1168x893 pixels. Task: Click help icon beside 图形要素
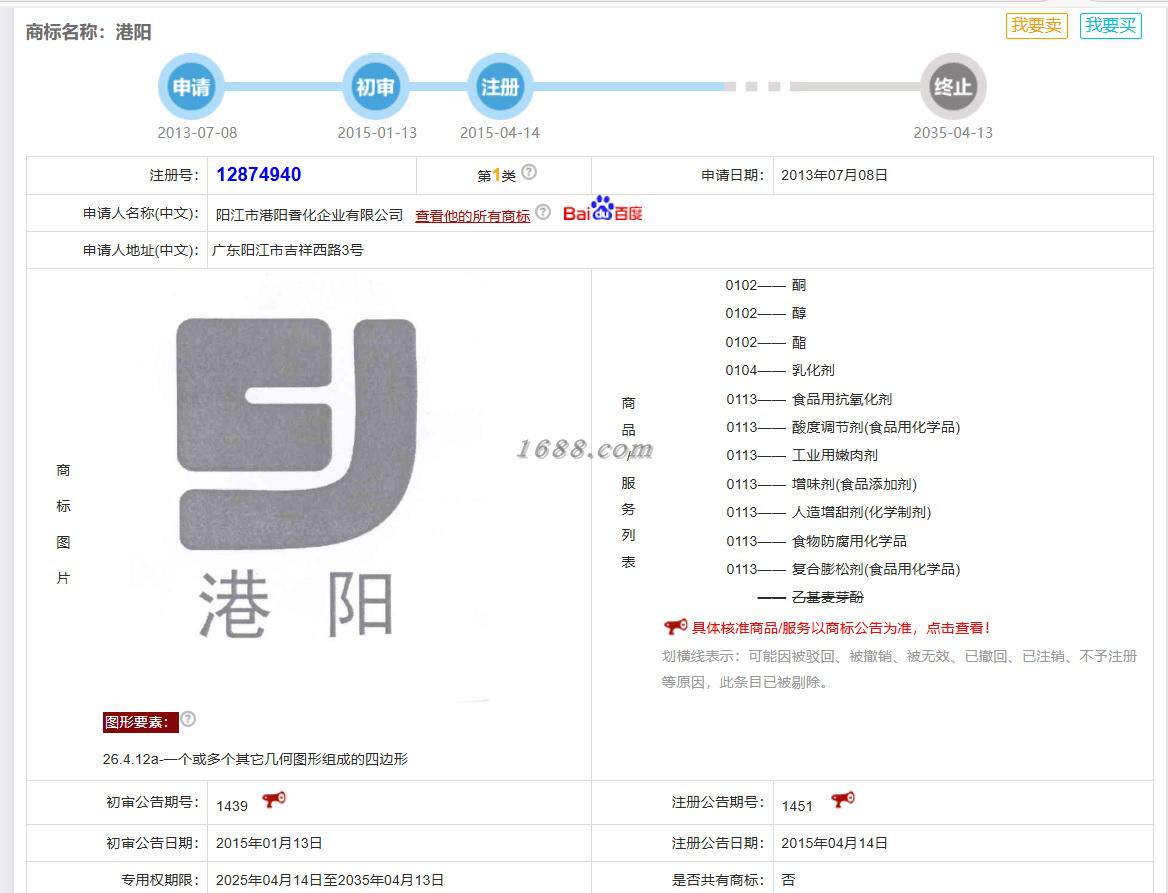(188, 719)
